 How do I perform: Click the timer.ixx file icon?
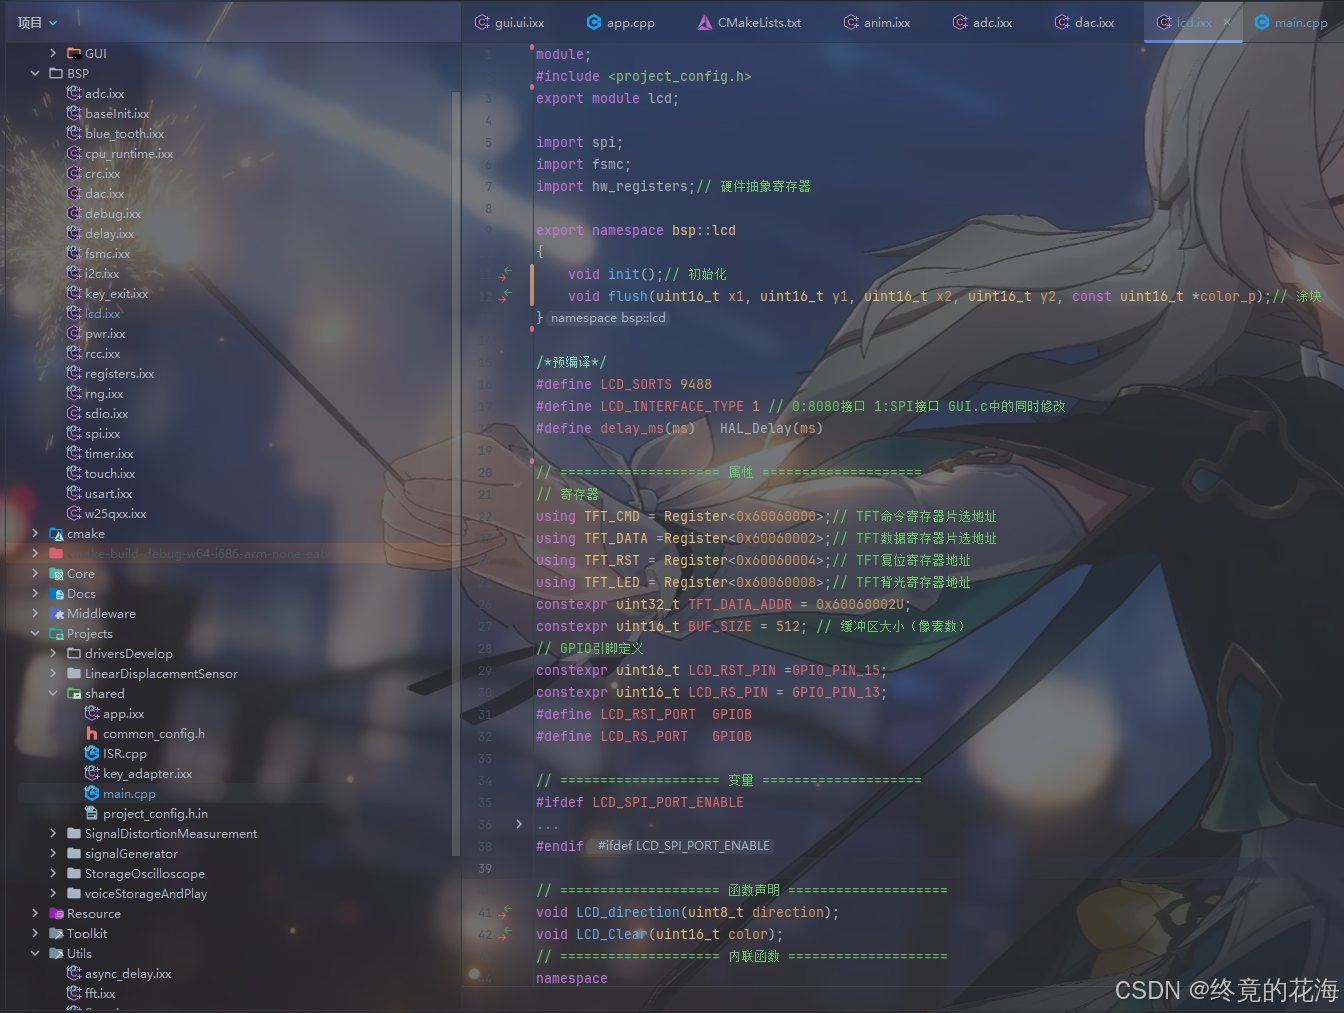coord(74,453)
